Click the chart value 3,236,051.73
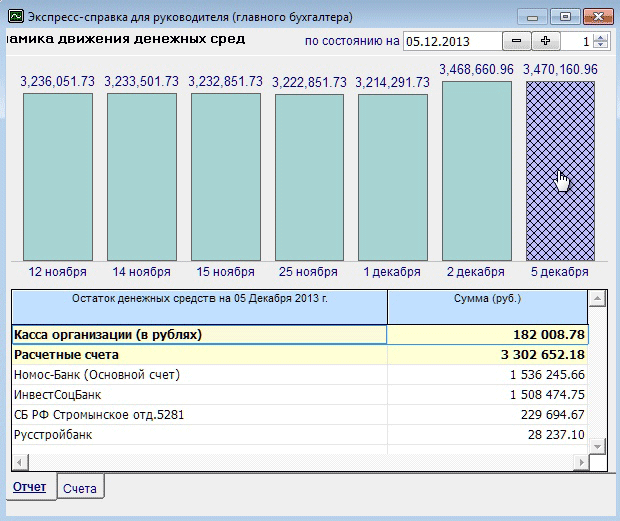The image size is (620, 521). pos(58,82)
